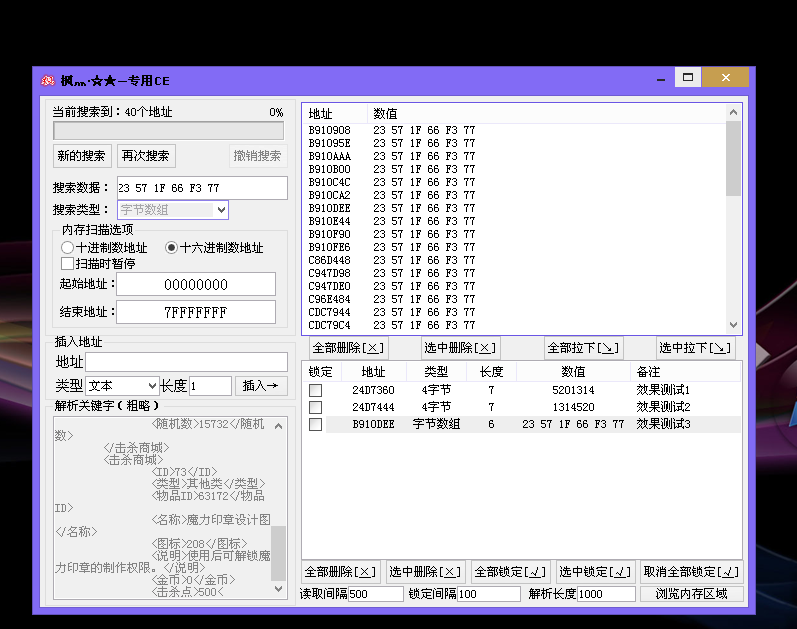Open 浏览内存区域 memory browser
Image resolution: width=797 pixels, height=629 pixels.
click(692, 594)
